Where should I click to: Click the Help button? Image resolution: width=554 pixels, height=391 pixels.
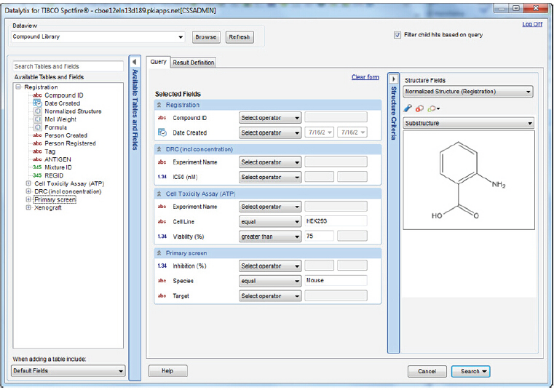(x=168, y=371)
